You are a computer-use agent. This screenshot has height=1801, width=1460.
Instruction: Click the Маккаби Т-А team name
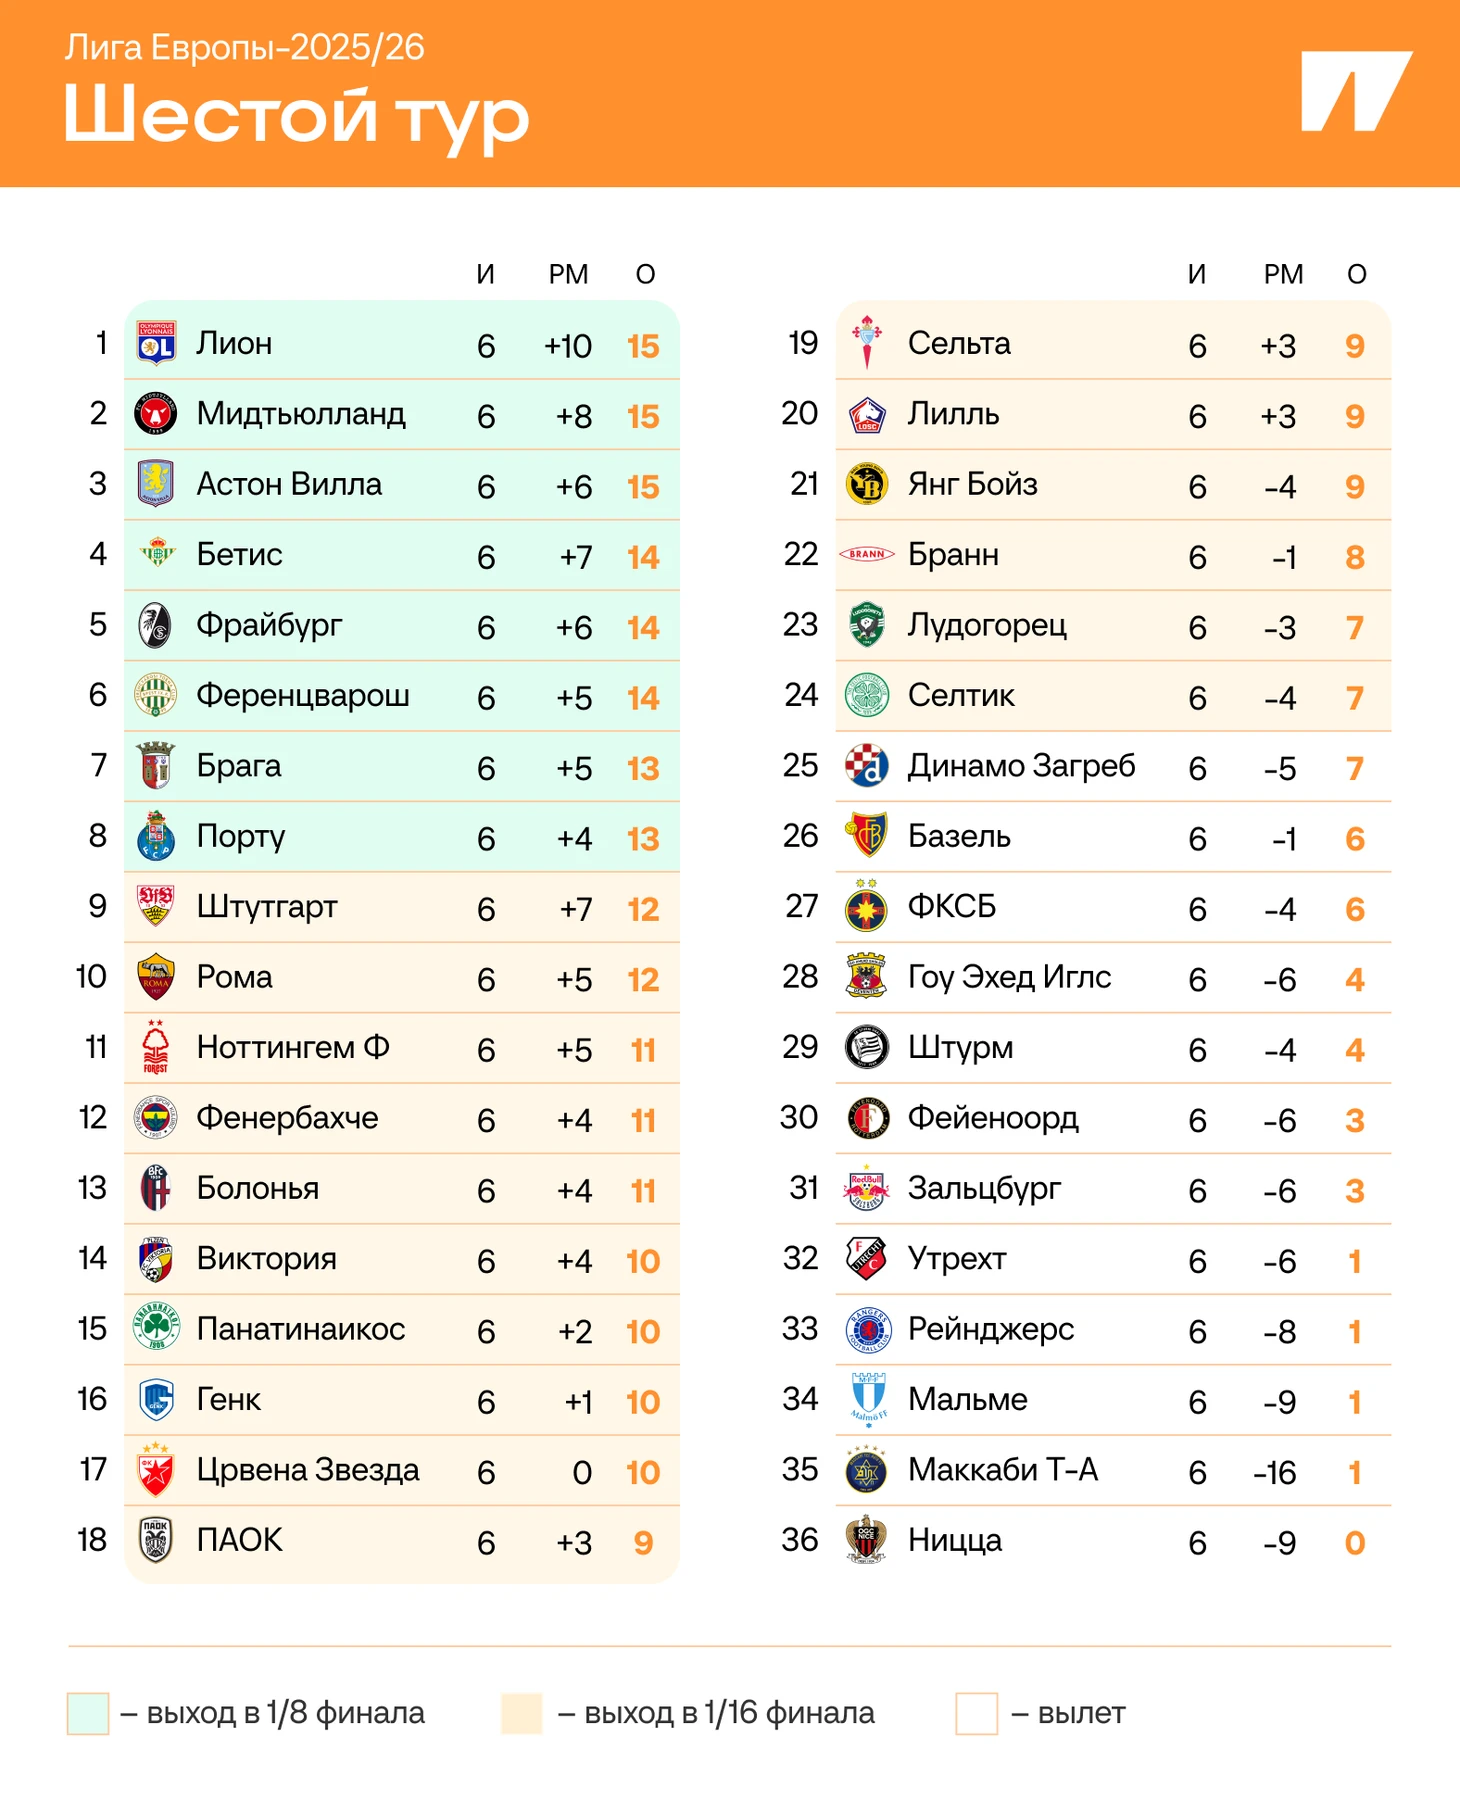click(x=1002, y=1470)
